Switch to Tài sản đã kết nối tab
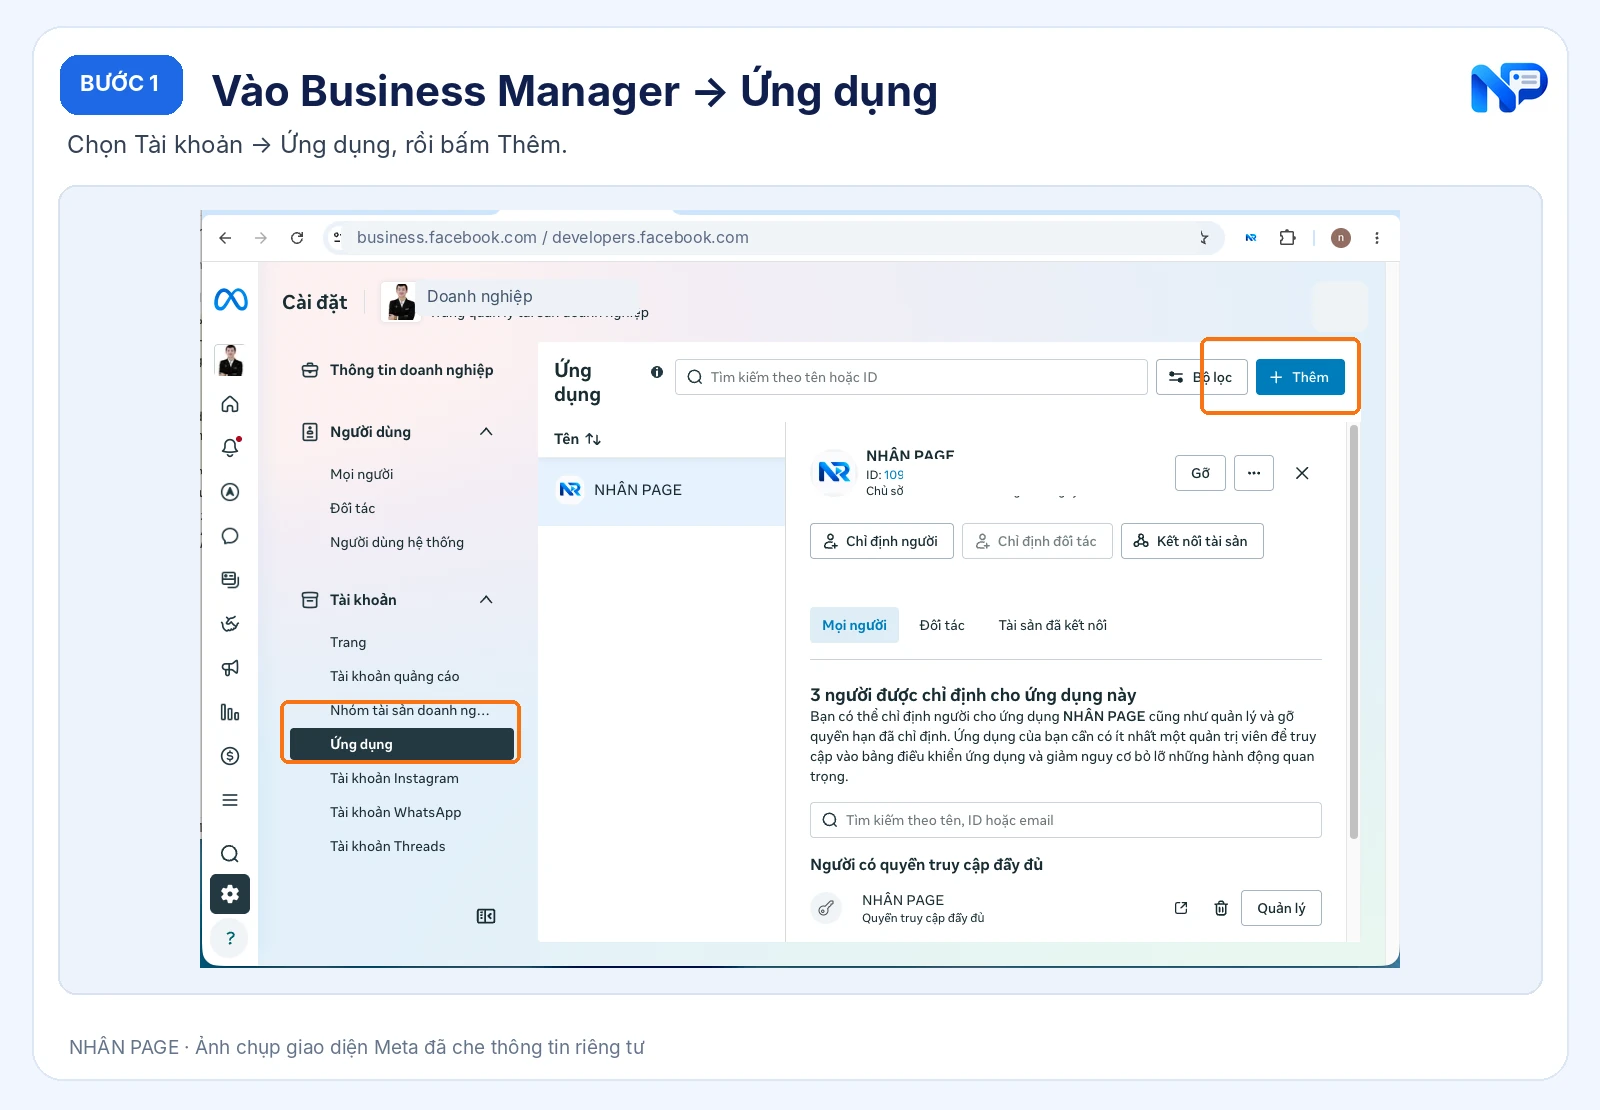This screenshot has width=1600, height=1110. coord(1052,625)
